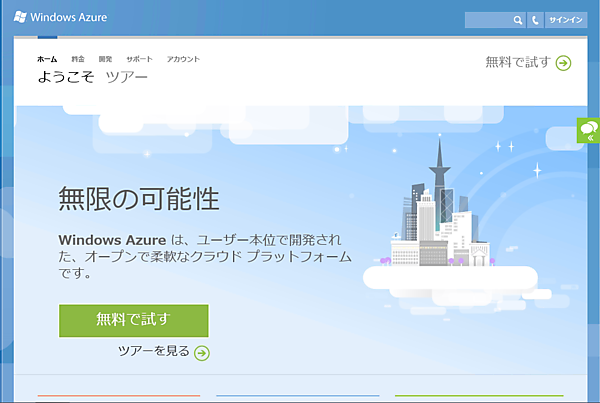The width and height of the screenshot is (600, 403).
Task: Click the city skyline illustration
Action: click(x=440, y=215)
